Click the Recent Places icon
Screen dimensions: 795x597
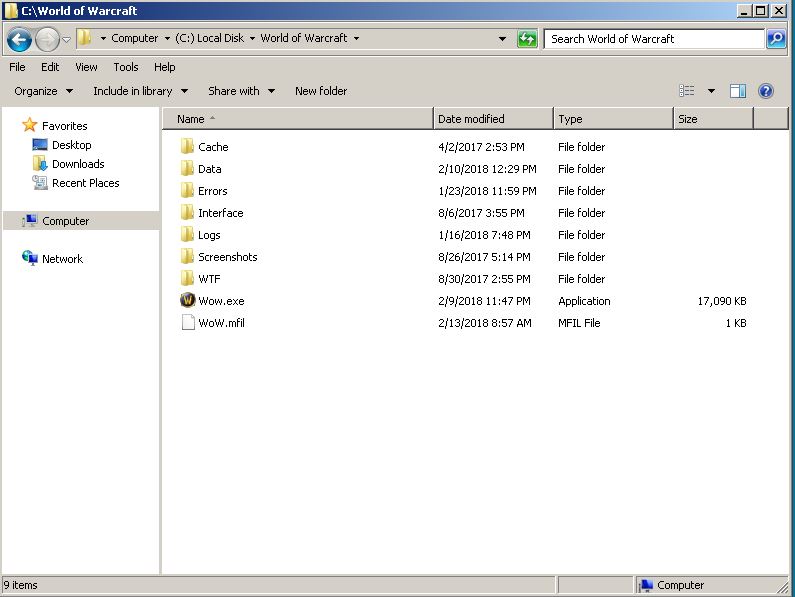click(x=40, y=183)
